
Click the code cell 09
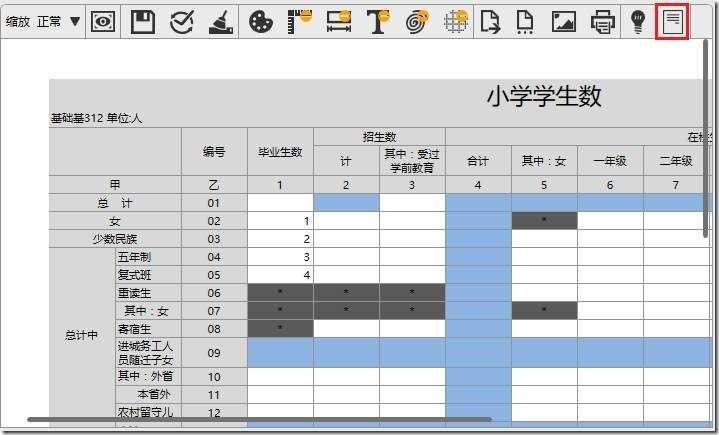tap(214, 353)
